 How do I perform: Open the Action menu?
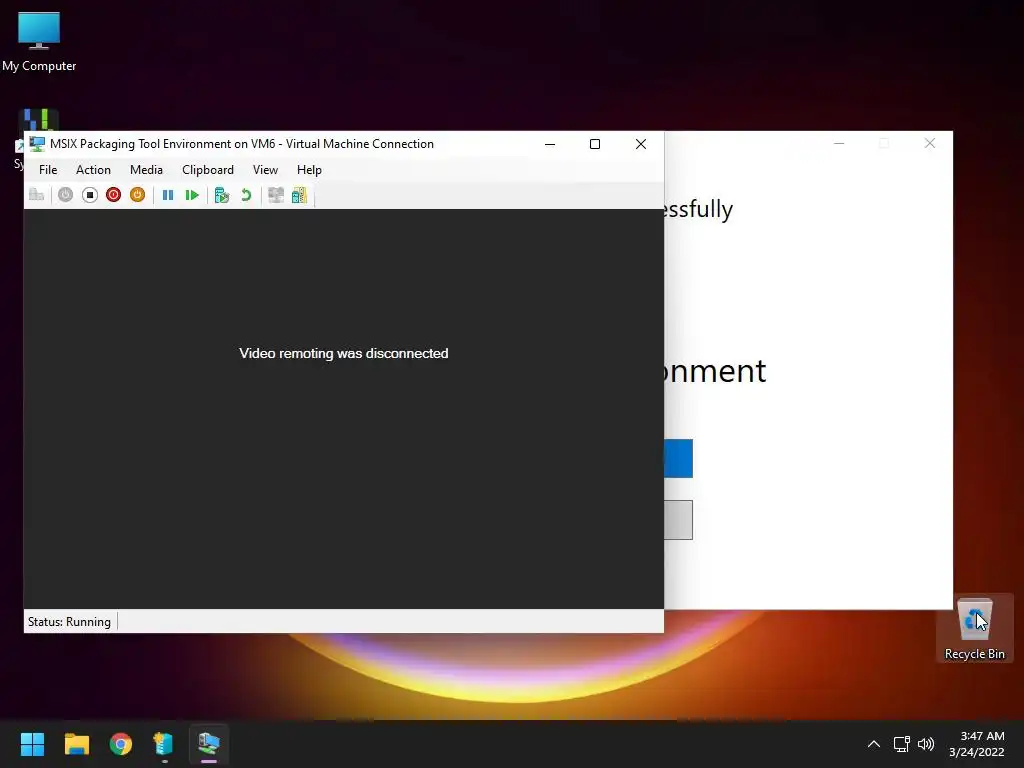click(93, 170)
